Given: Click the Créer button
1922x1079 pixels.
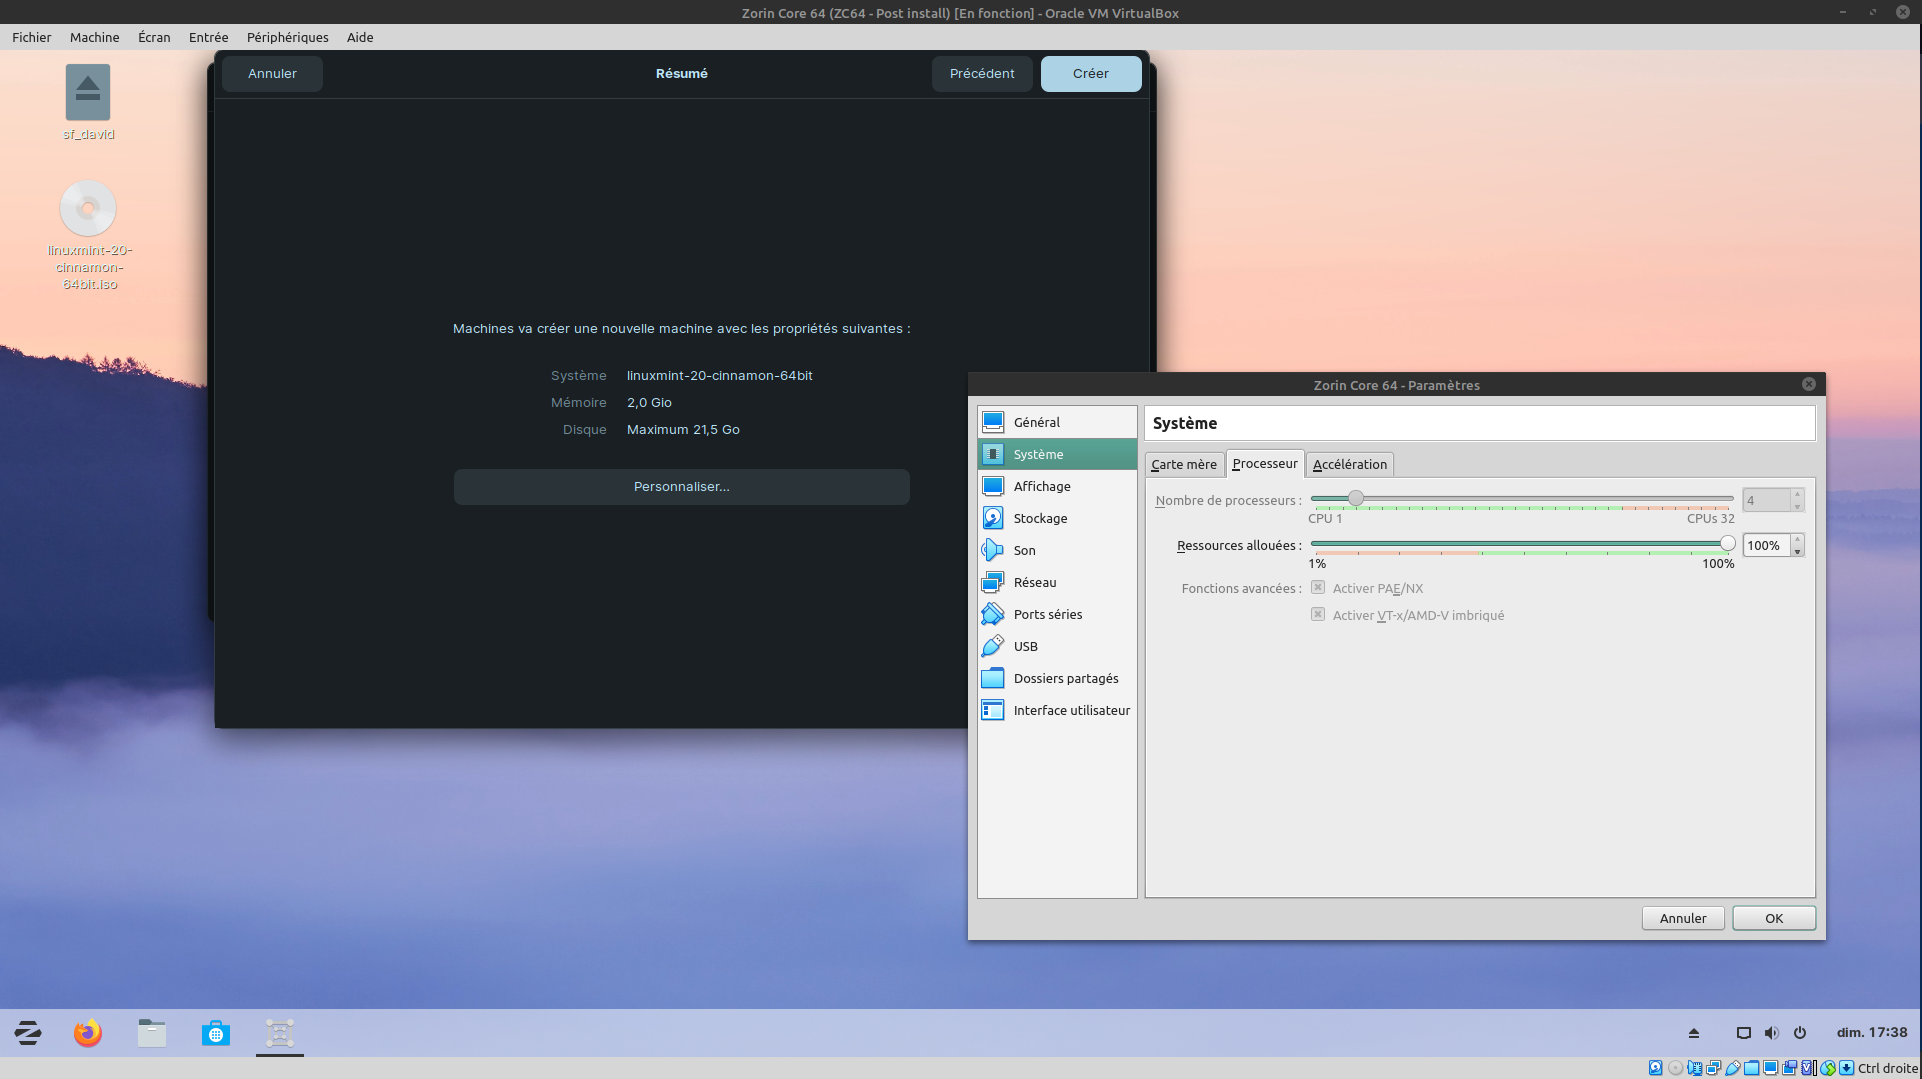Looking at the screenshot, I should coord(1090,74).
